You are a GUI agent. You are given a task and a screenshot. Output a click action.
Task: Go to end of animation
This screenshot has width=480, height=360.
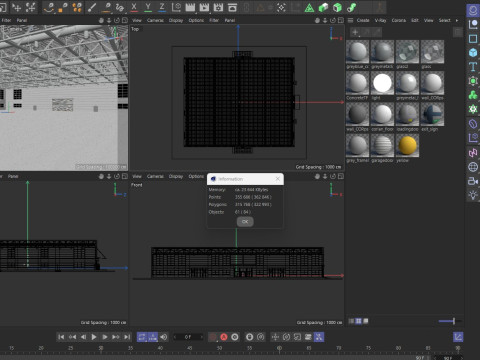127,337
